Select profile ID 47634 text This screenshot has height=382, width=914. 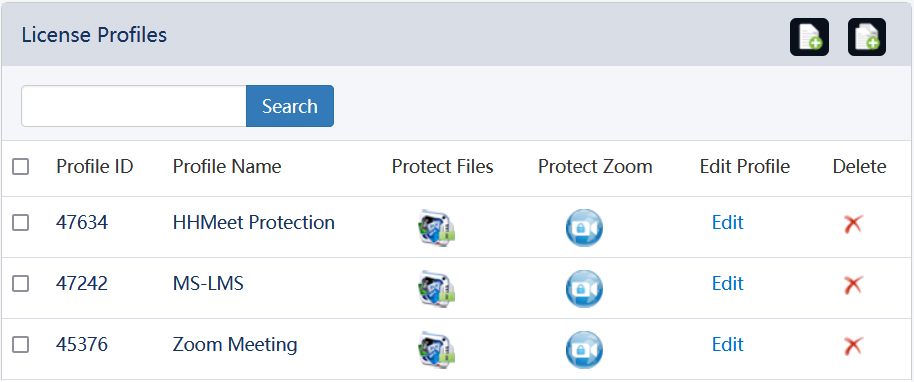(82, 222)
